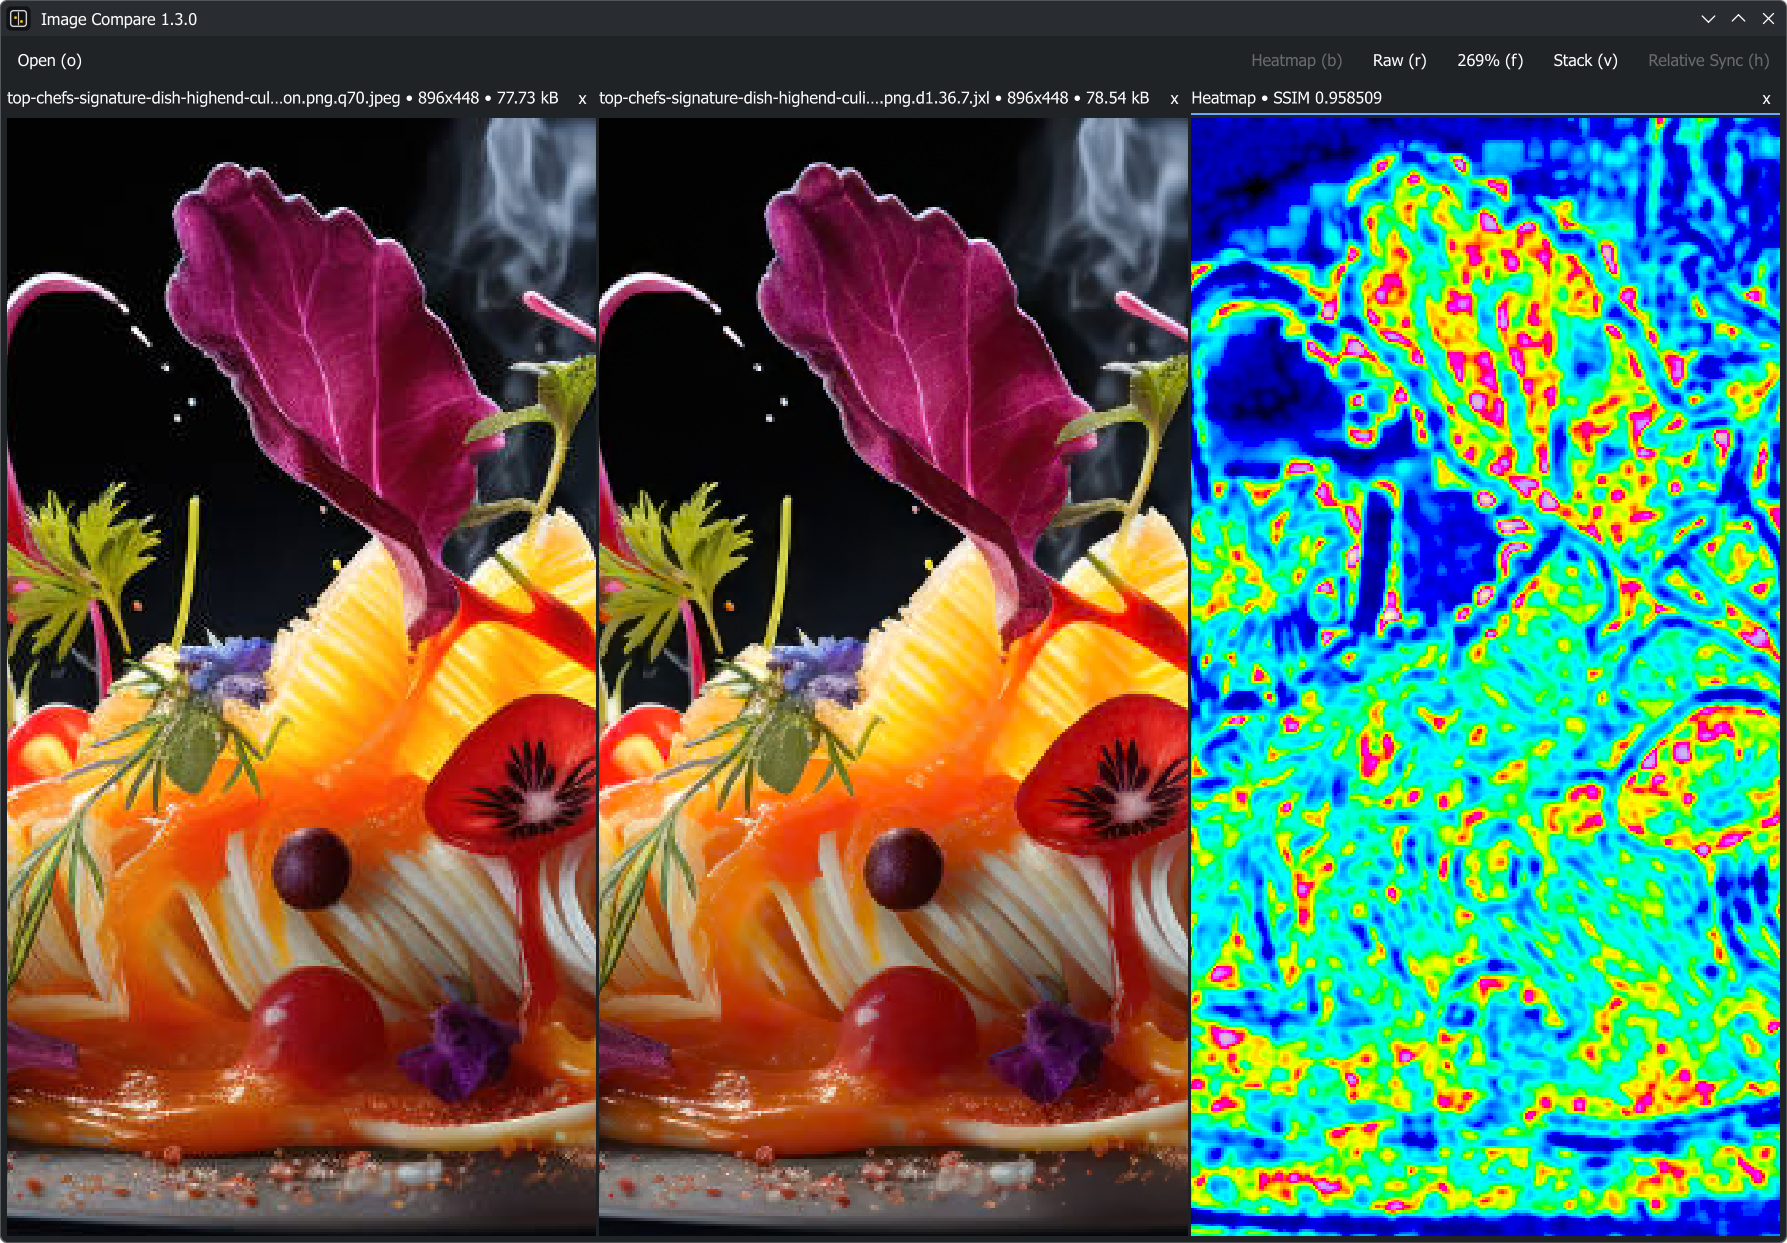The image size is (1787, 1243).
Task: Click the SSIM heatmap visualization
Action: click(x=1485, y=677)
